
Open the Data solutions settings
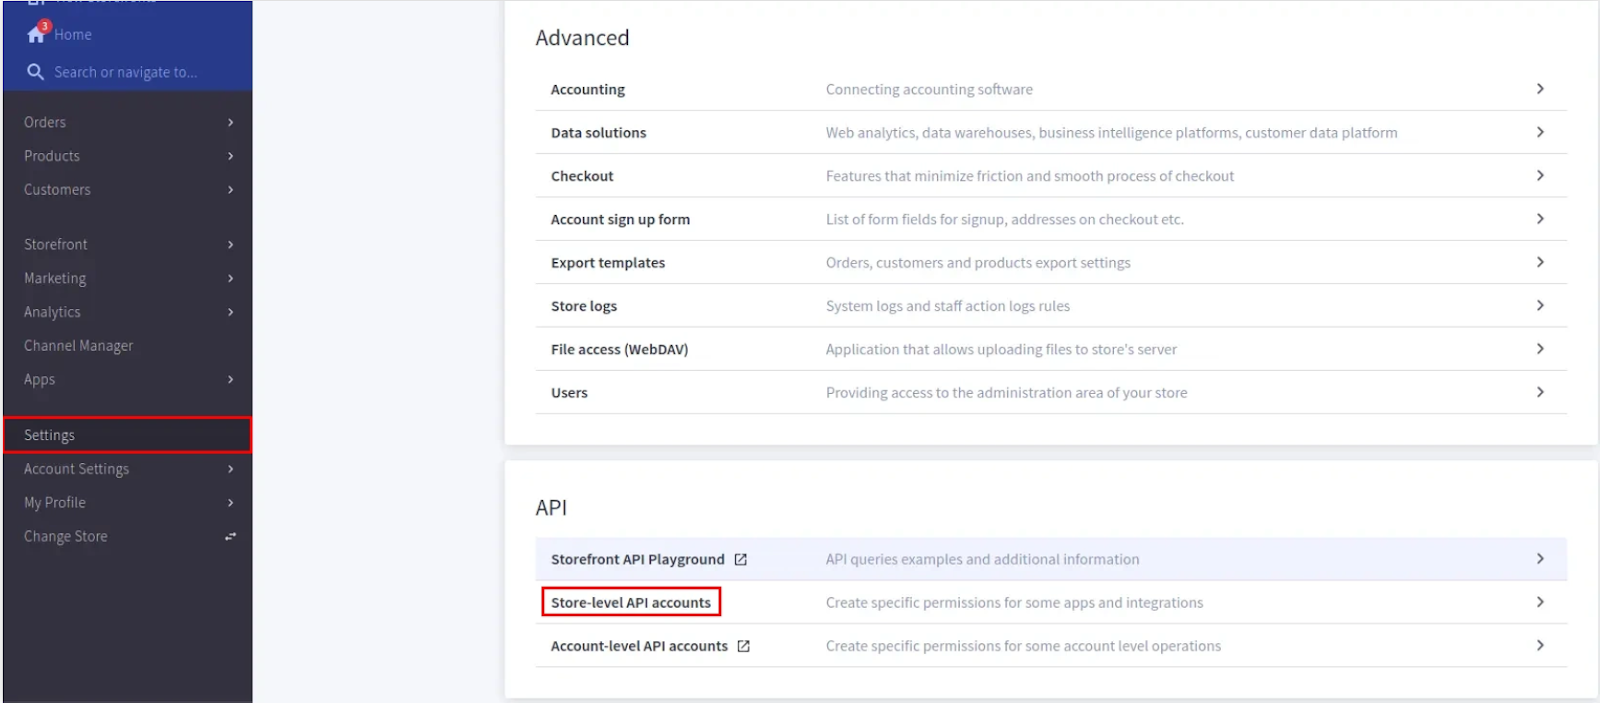(598, 133)
